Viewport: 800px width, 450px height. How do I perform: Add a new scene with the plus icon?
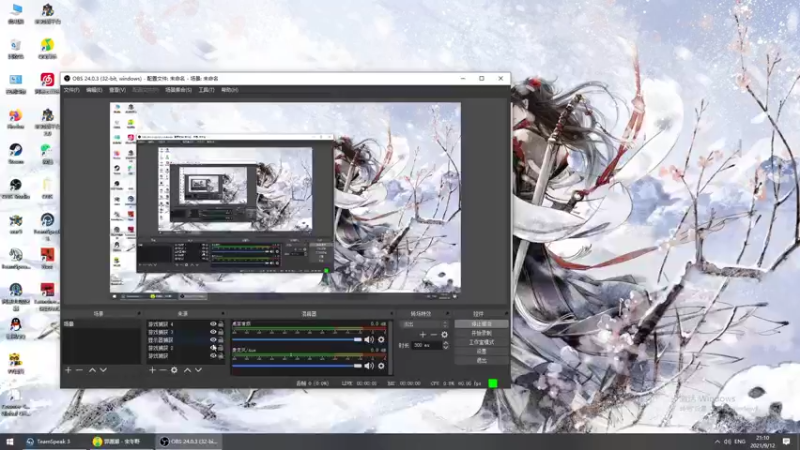click(x=68, y=370)
